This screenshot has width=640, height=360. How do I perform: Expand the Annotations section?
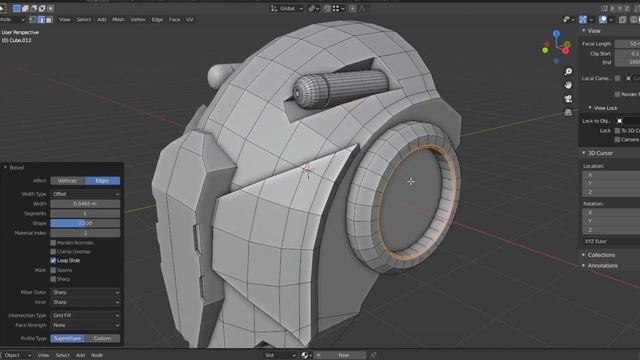pos(584,266)
